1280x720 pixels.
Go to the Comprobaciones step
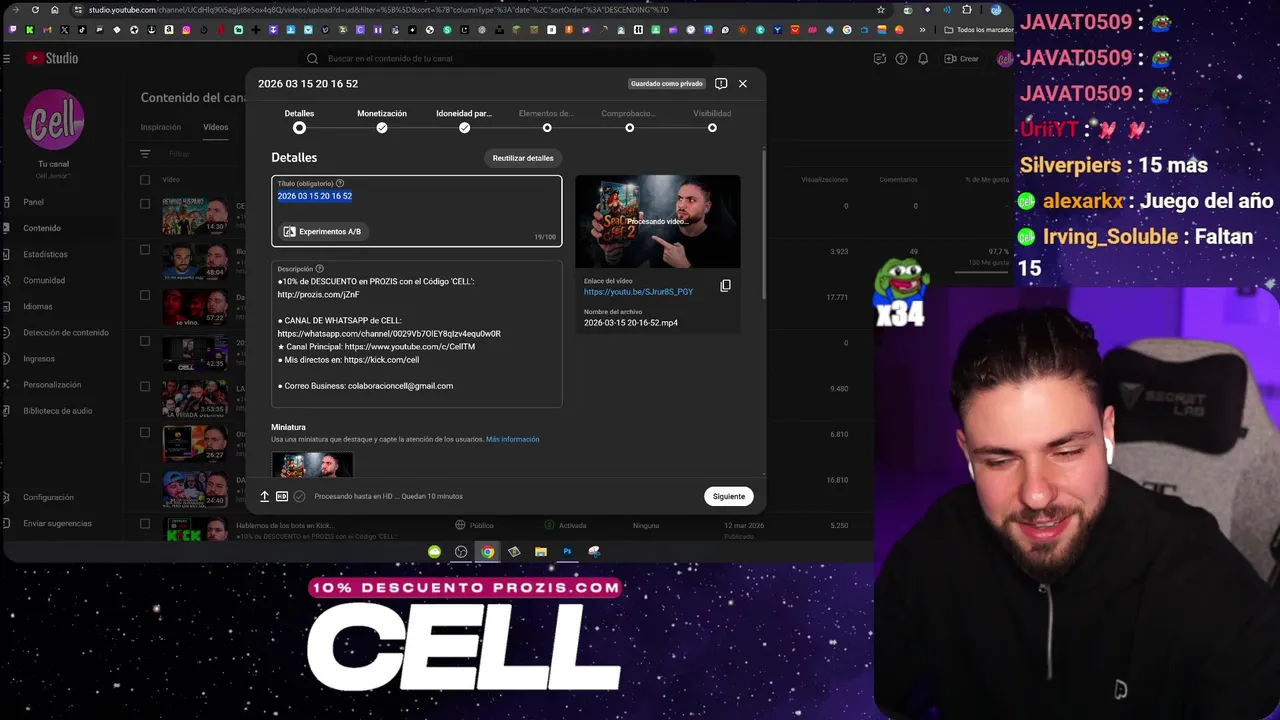629,121
